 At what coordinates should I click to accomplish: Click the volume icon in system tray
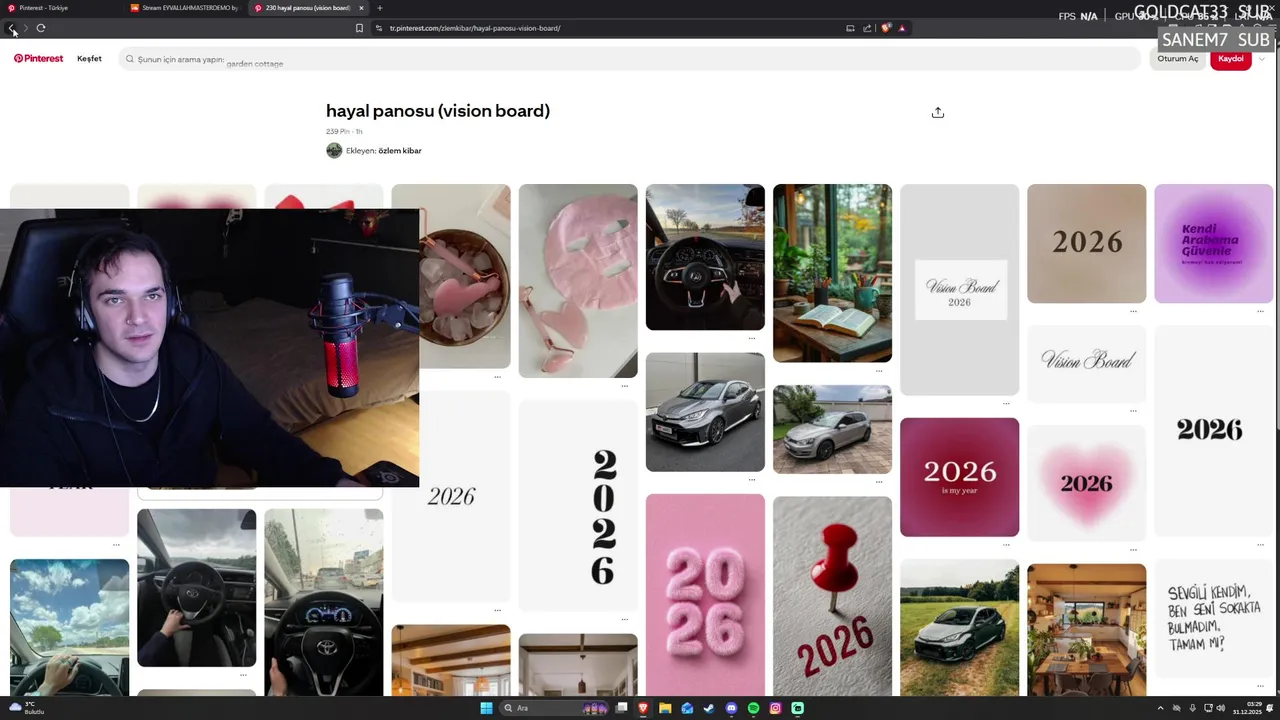pos(1223,708)
